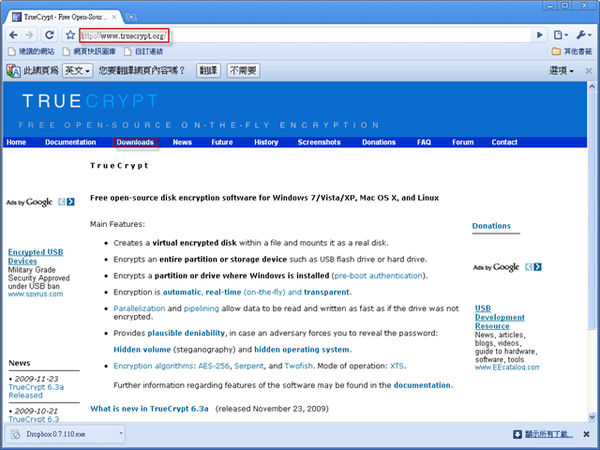The image size is (600, 450).
Task: Open the 其他書籤 bookmarks folder
Action: [x=572, y=51]
